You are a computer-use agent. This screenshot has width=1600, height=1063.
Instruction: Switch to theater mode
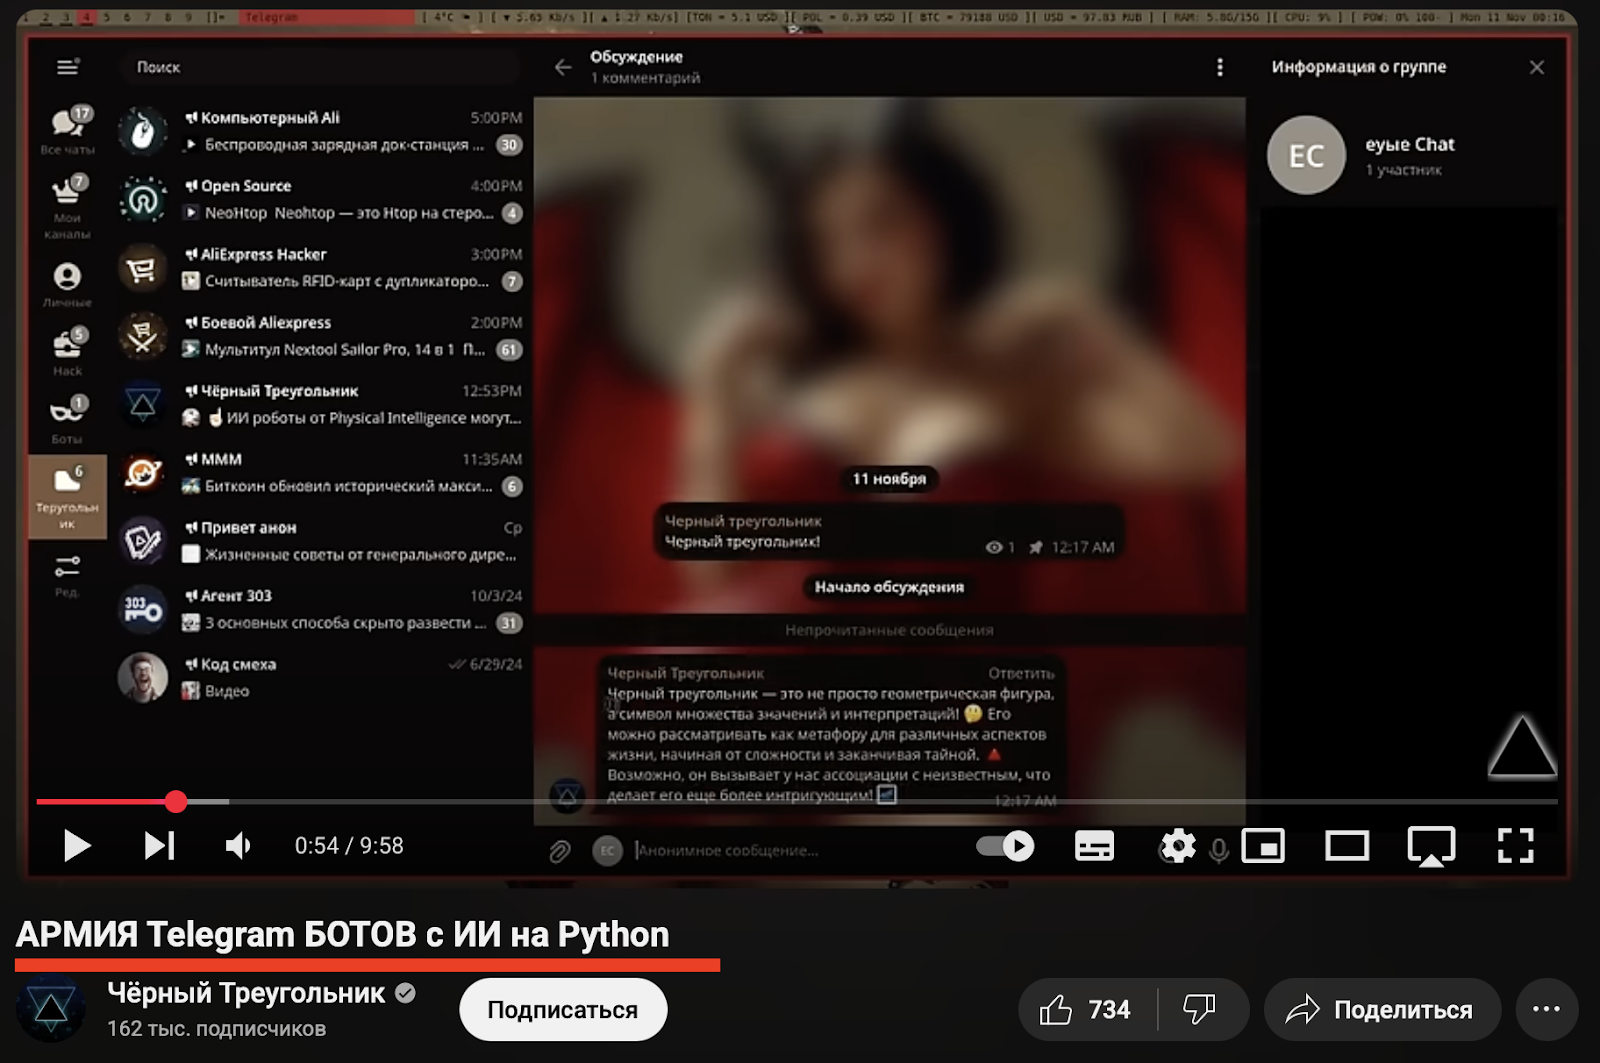click(x=1347, y=846)
